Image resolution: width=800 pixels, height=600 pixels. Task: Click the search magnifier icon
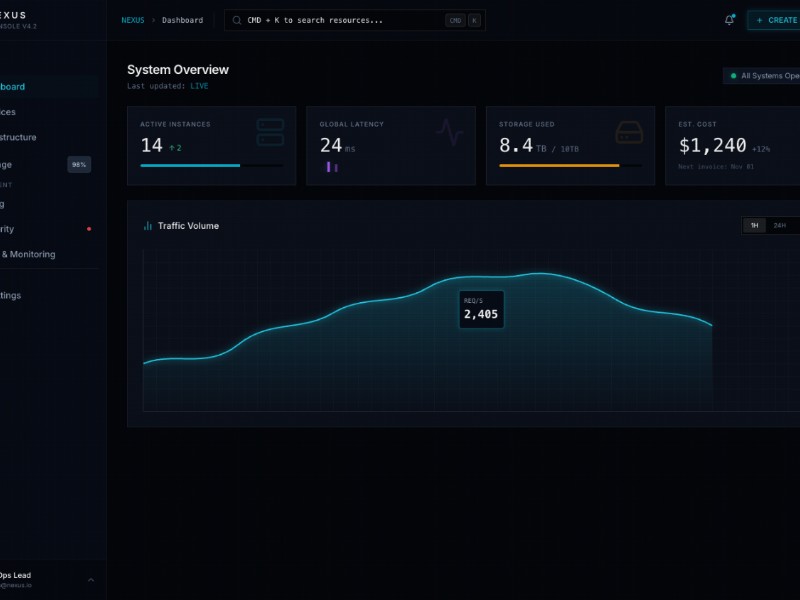click(237, 20)
